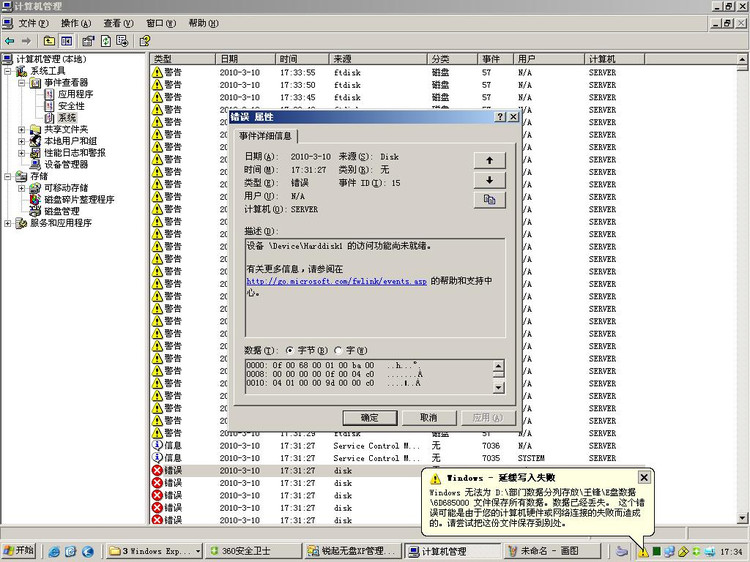
Task: Copy event details with the copy button
Action: 489,200
